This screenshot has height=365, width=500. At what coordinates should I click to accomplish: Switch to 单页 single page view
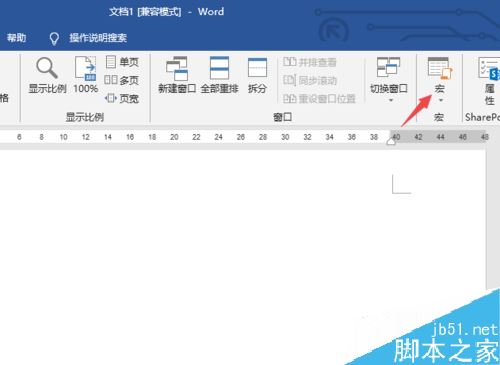coord(122,62)
